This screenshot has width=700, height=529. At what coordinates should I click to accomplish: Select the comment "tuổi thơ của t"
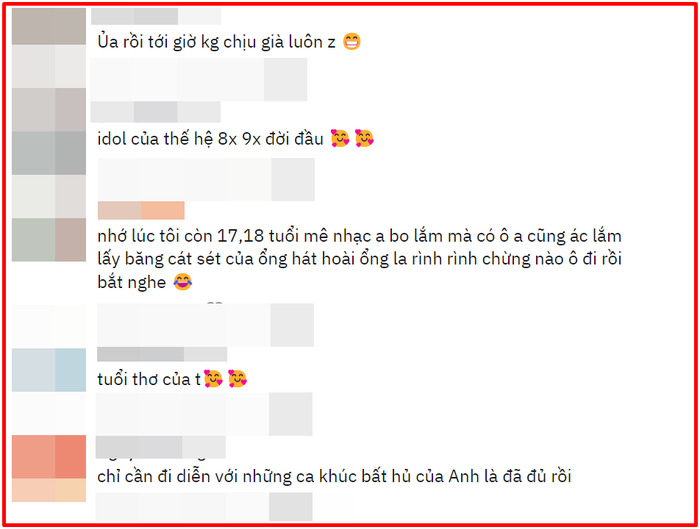point(149,379)
